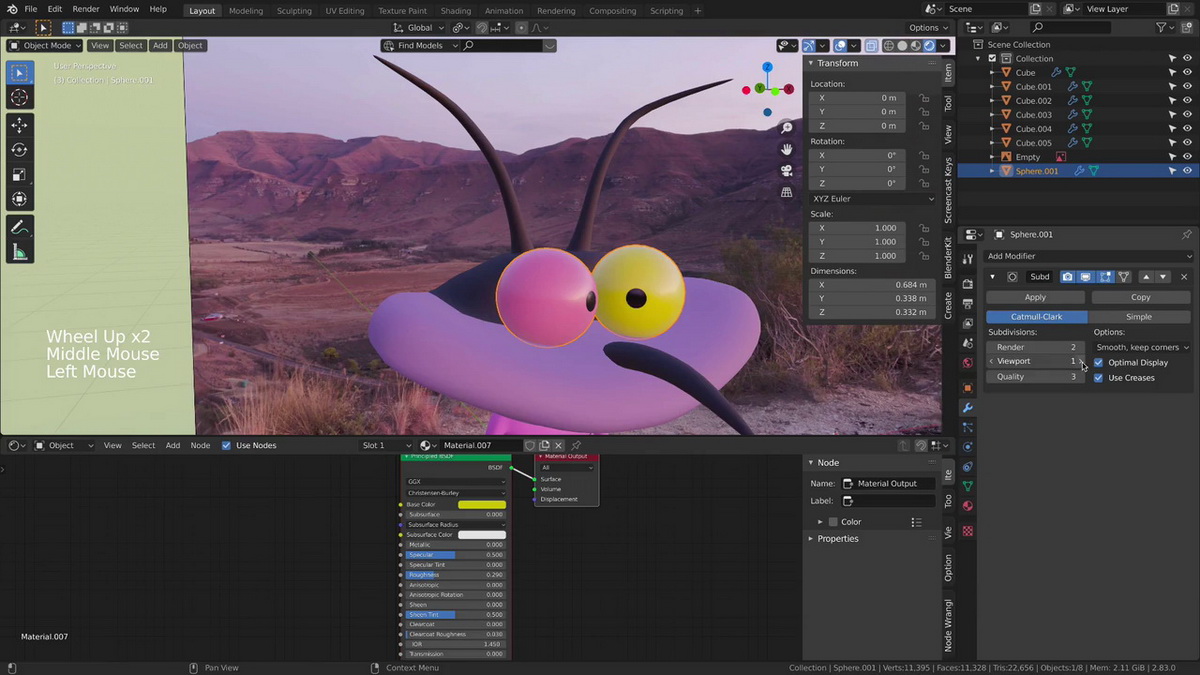The width and height of the screenshot is (1200, 675).
Task: Toggle the X-ray display button
Action: (872, 45)
